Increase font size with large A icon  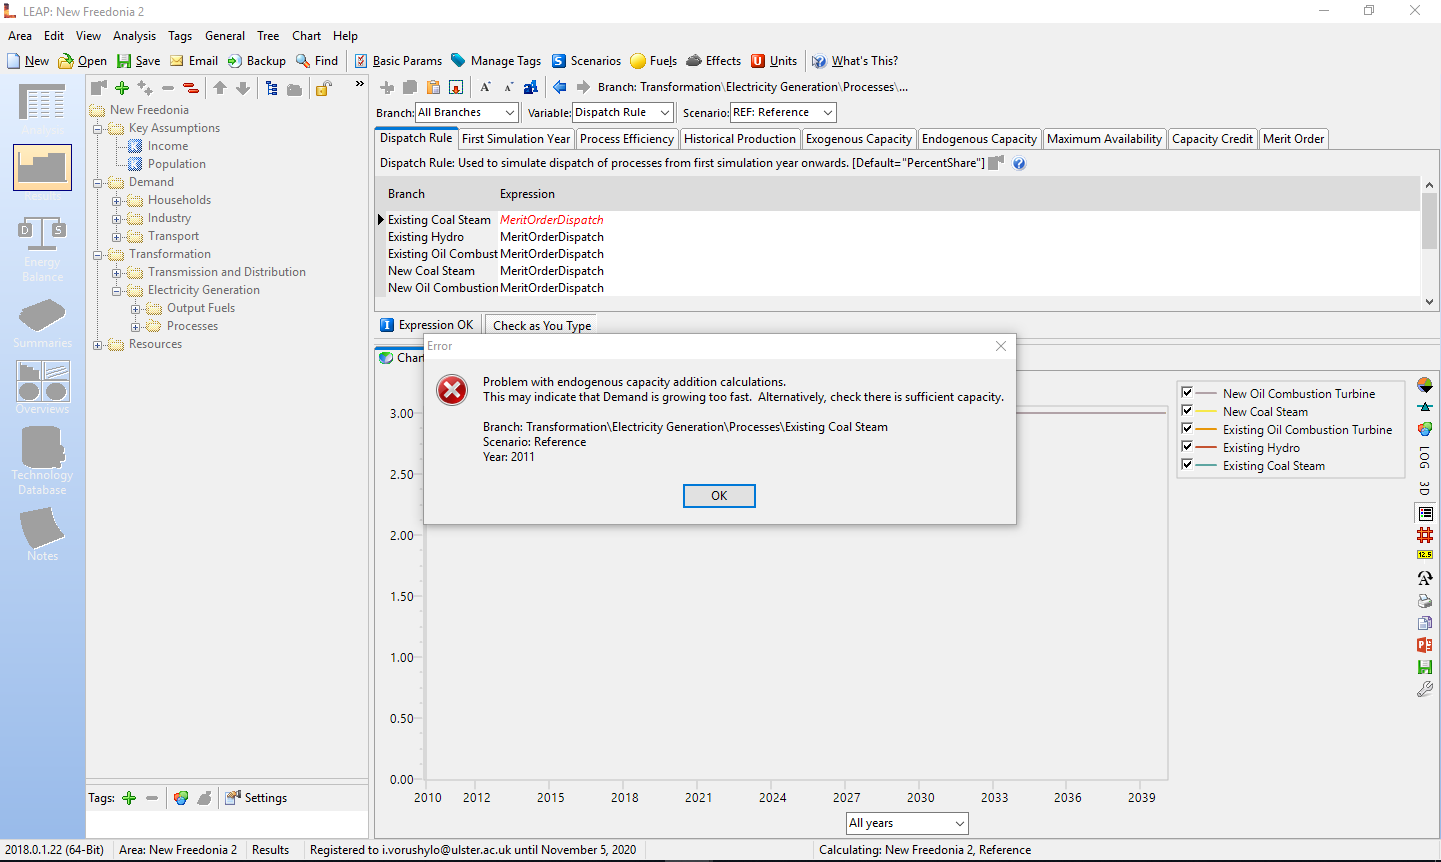pyautogui.click(x=485, y=87)
